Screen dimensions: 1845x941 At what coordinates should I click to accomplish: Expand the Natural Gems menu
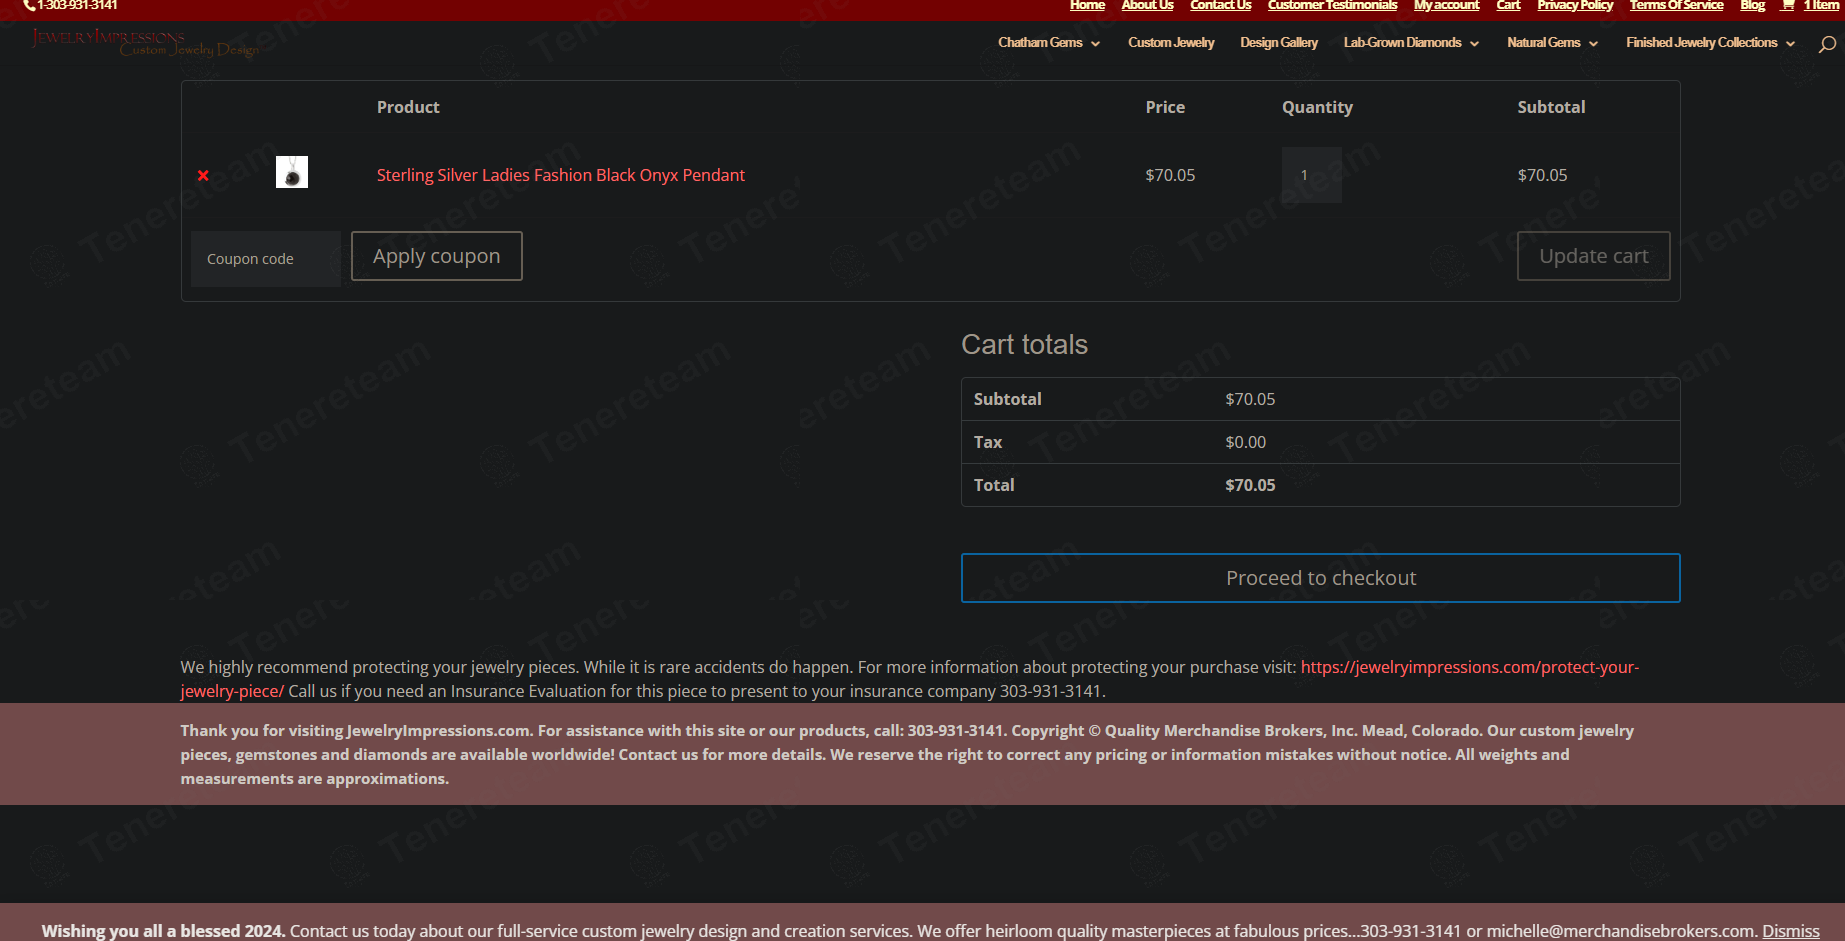[x=1552, y=43]
